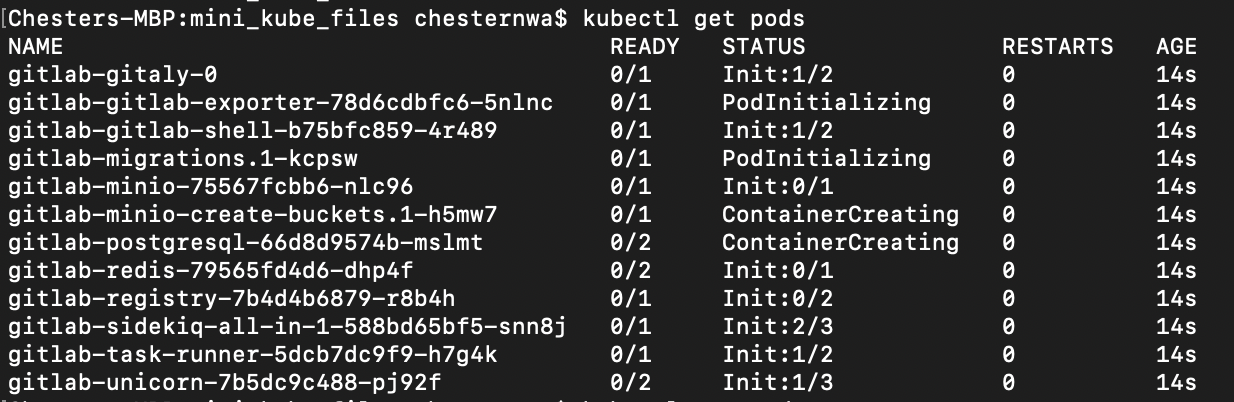Screen dimensions: 1234x402
Task: Click ContainerCreating status of postgresql pod
Action: pos(841,243)
